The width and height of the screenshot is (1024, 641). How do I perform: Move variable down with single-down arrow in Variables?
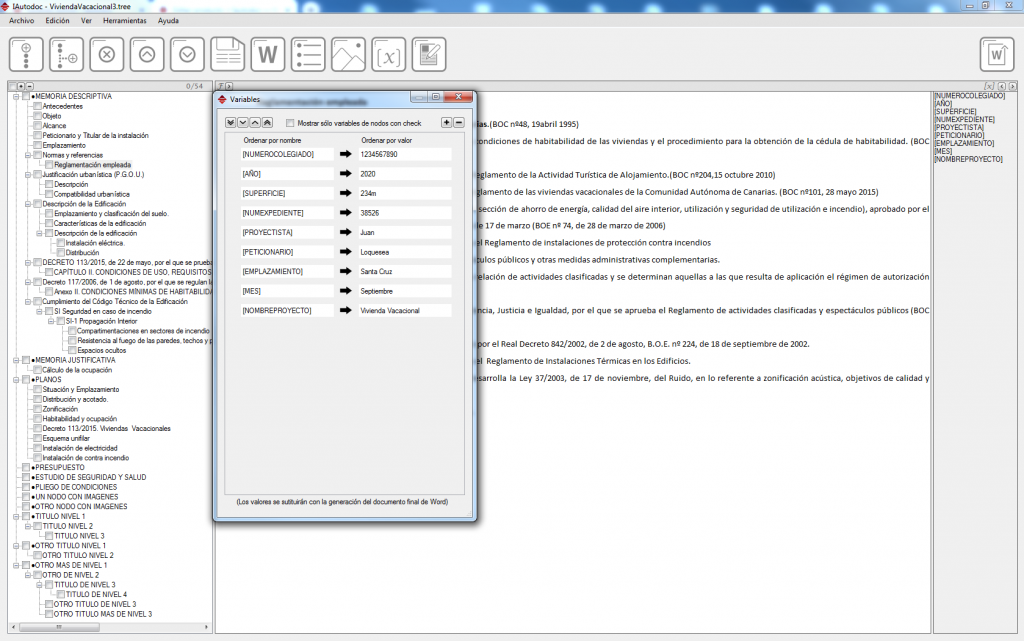pyautogui.click(x=243, y=123)
